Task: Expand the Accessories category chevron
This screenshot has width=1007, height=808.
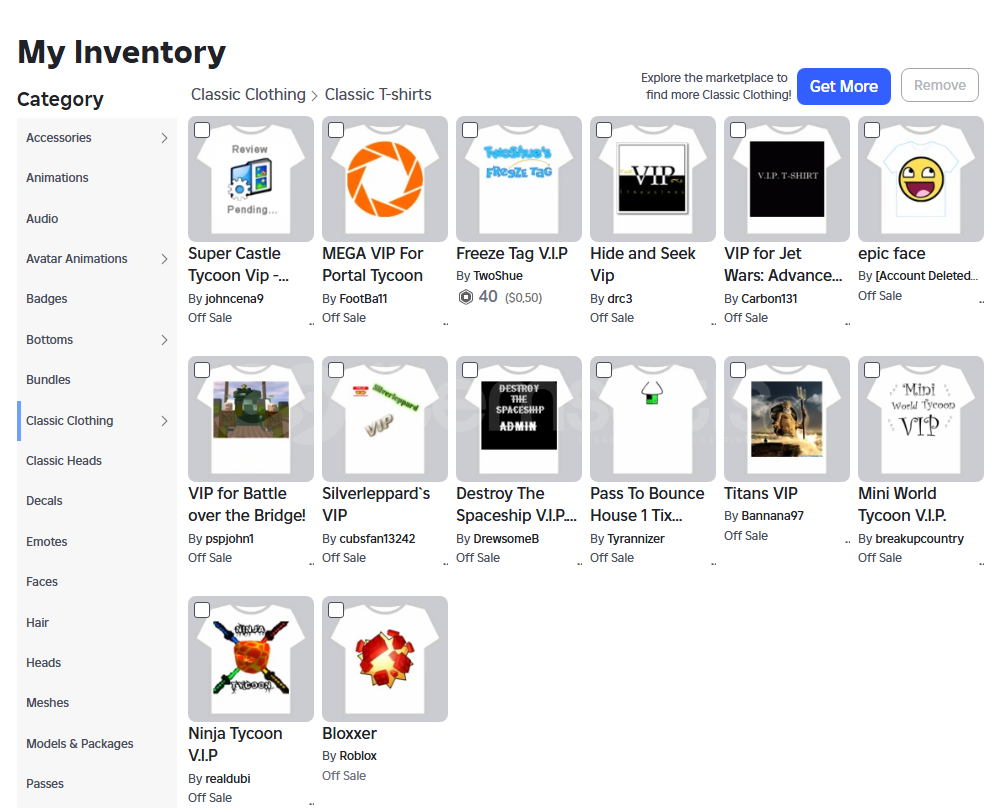Action: point(164,137)
